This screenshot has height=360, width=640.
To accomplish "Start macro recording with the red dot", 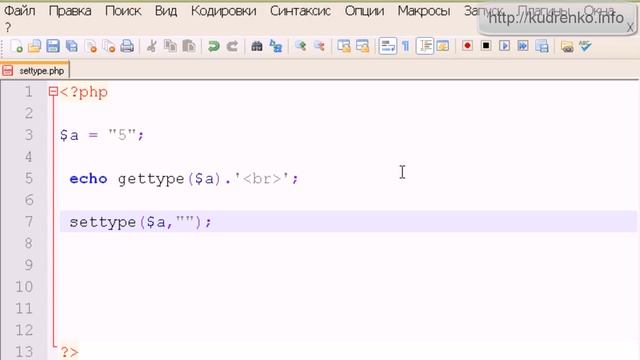I will click(x=467, y=46).
